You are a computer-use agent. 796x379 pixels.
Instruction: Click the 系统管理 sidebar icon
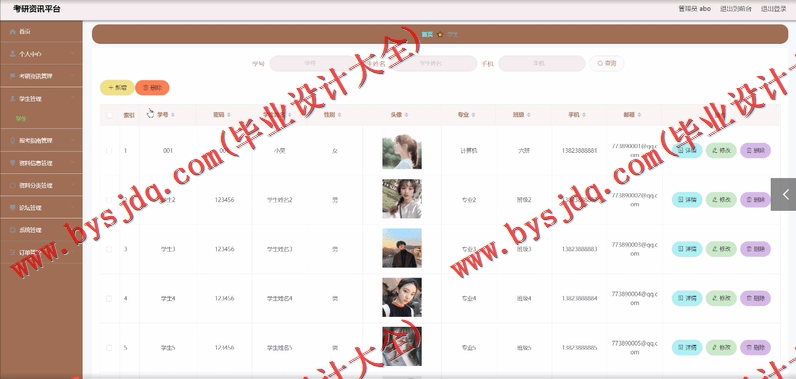(x=13, y=230)
